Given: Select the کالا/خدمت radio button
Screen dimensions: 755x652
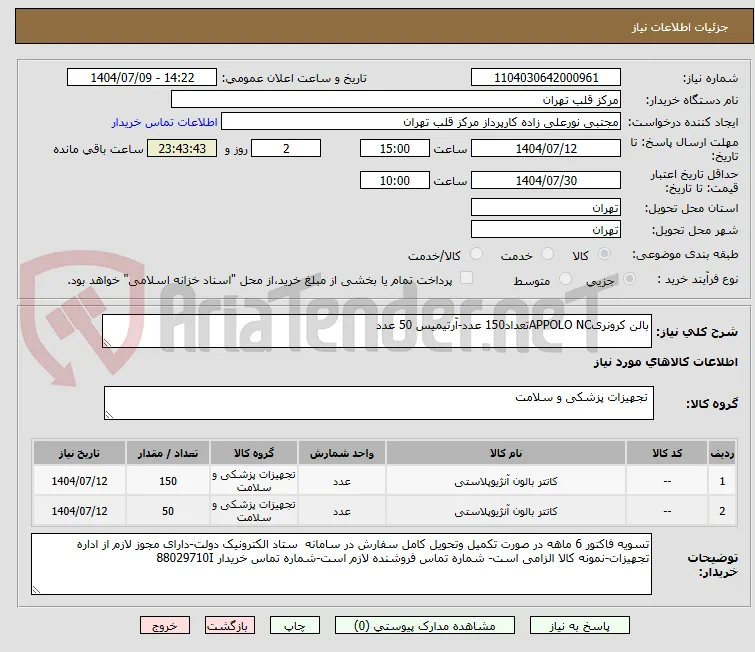Looking at the screenshot, I should pos(476,254).
